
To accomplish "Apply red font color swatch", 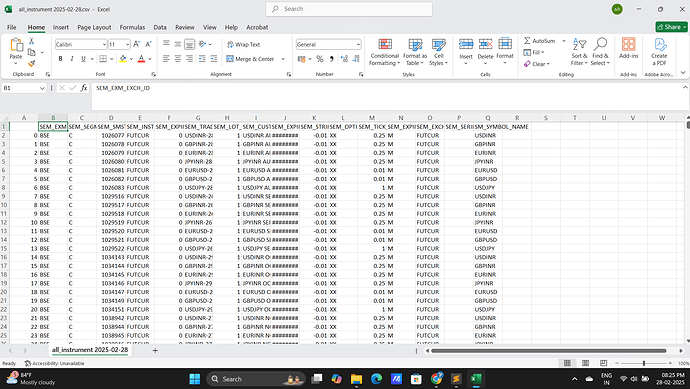I will pos(141,59).
